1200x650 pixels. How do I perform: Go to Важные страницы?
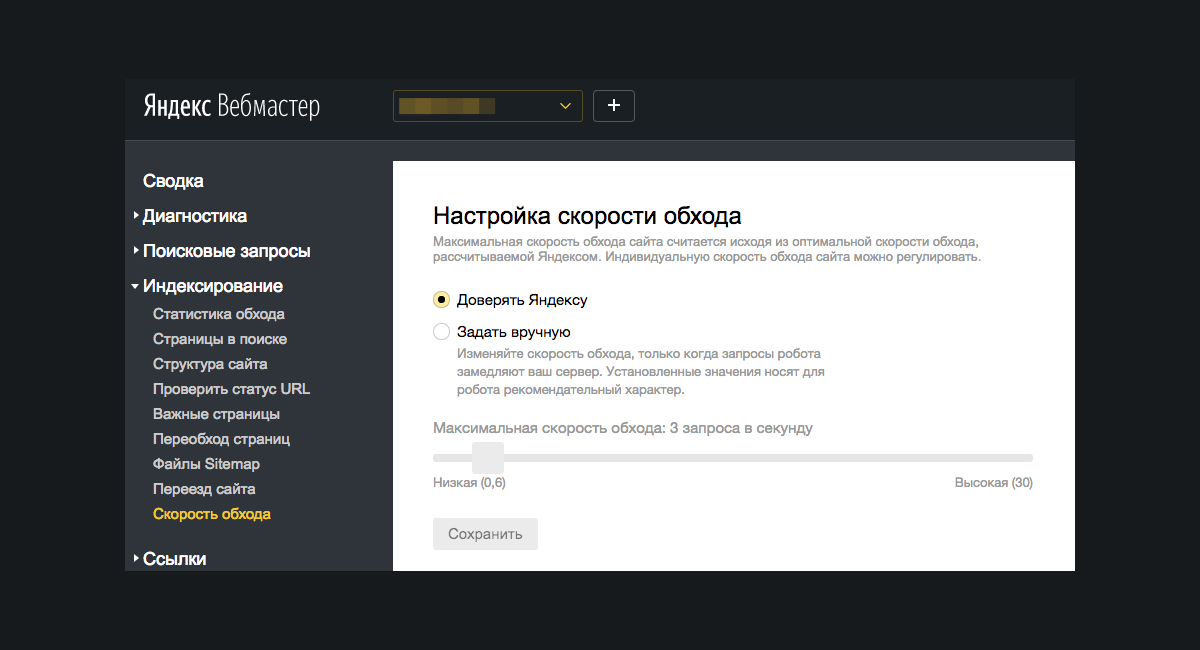(x=216, y=414)
